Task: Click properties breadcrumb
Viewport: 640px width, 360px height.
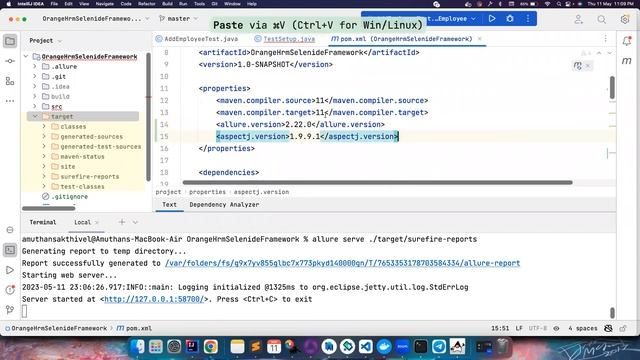Action: point(207,192)
